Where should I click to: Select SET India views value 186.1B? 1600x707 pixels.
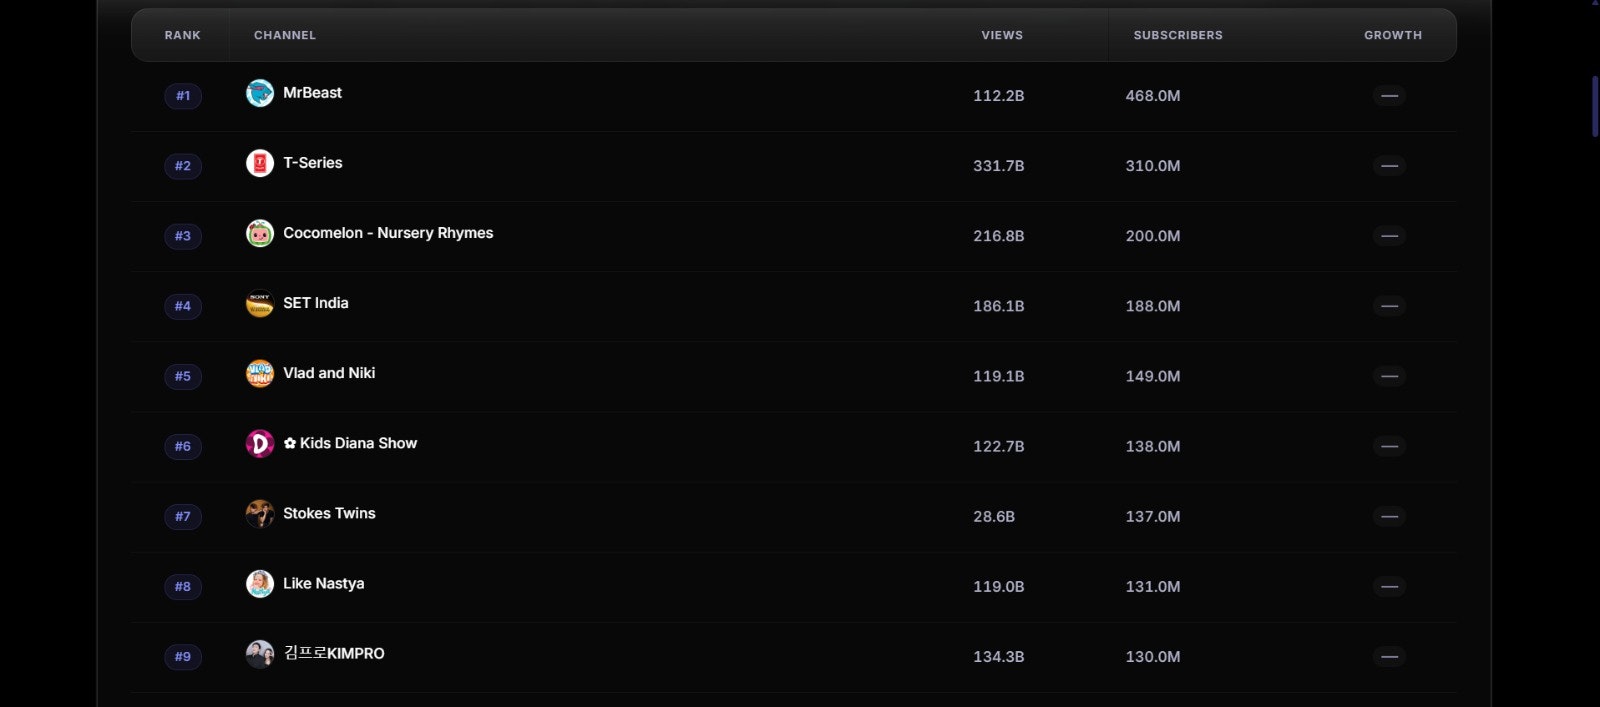pyautogui.click(x=998, y=306)
